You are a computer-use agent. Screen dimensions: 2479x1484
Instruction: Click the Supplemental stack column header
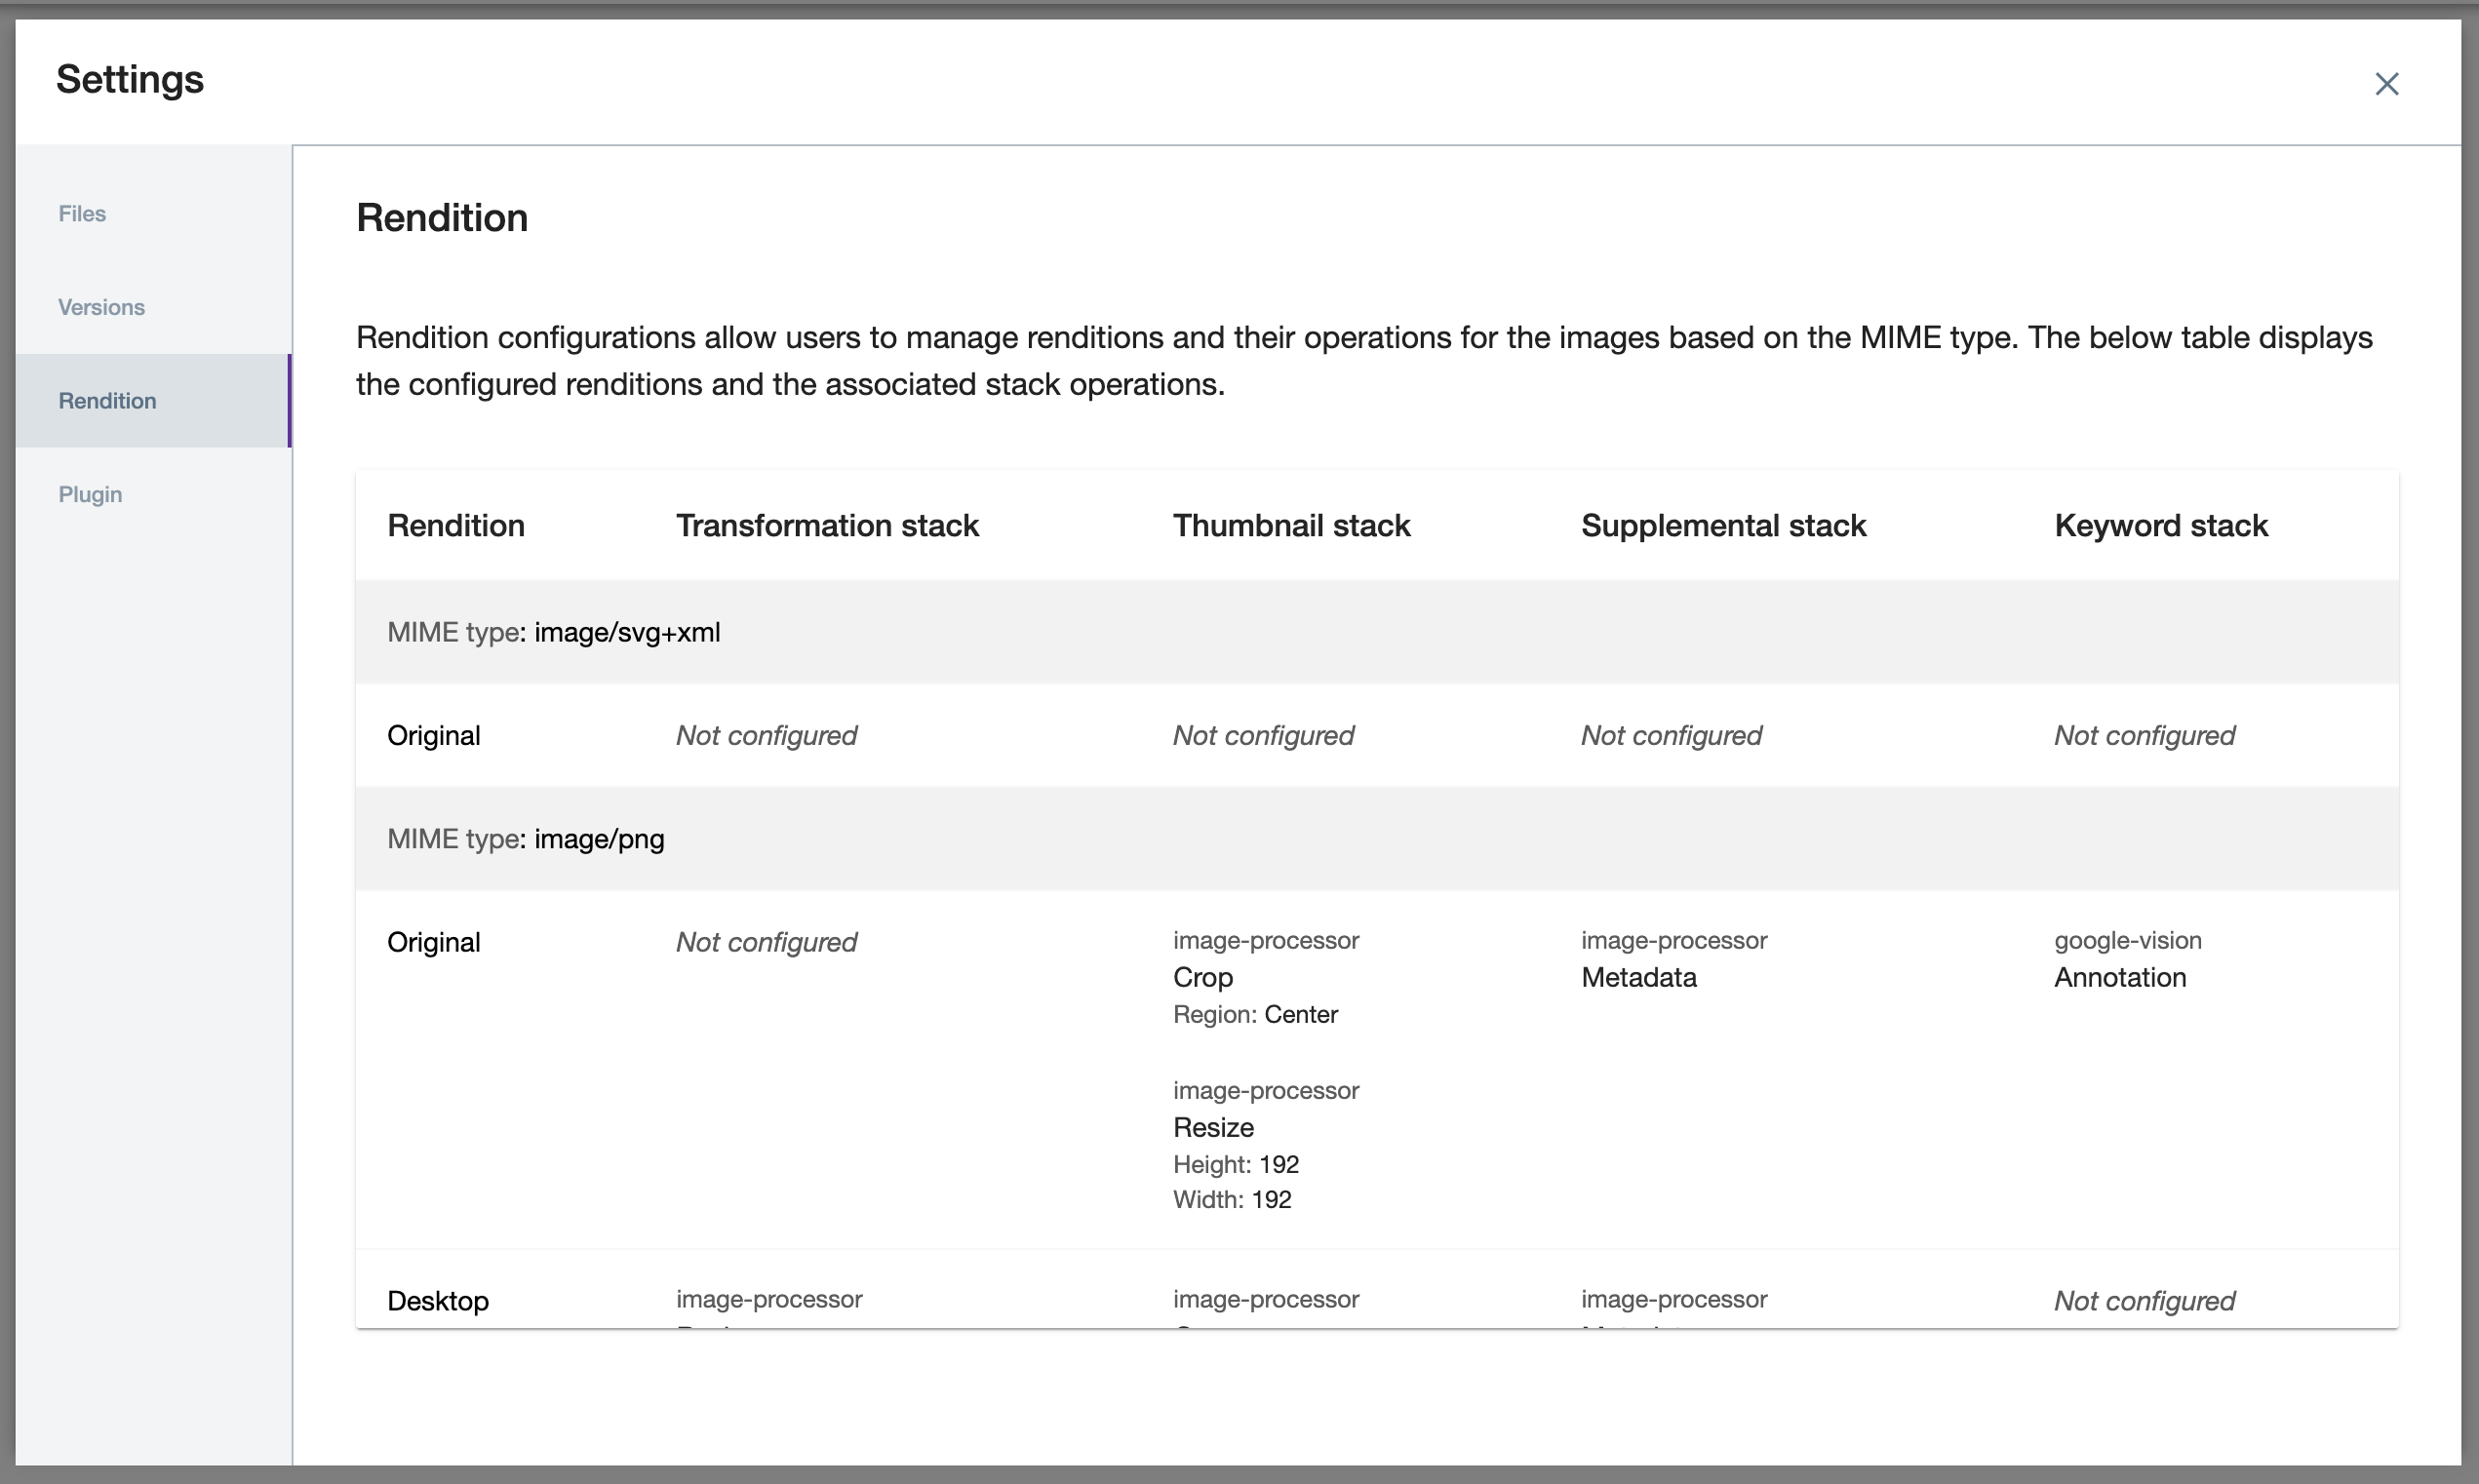(1723, 525)
